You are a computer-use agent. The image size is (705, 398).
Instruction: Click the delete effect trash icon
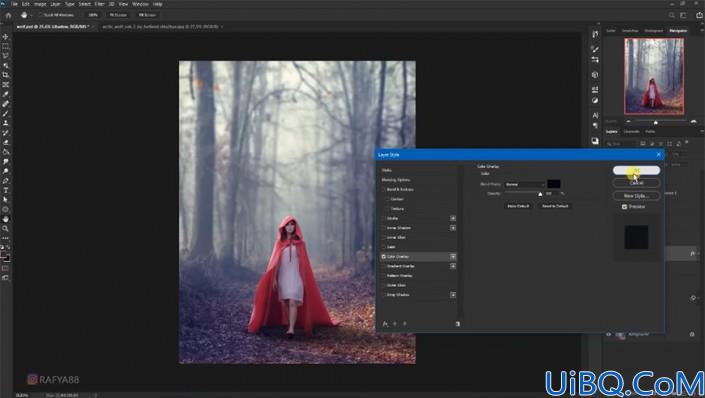coord(458,324)
